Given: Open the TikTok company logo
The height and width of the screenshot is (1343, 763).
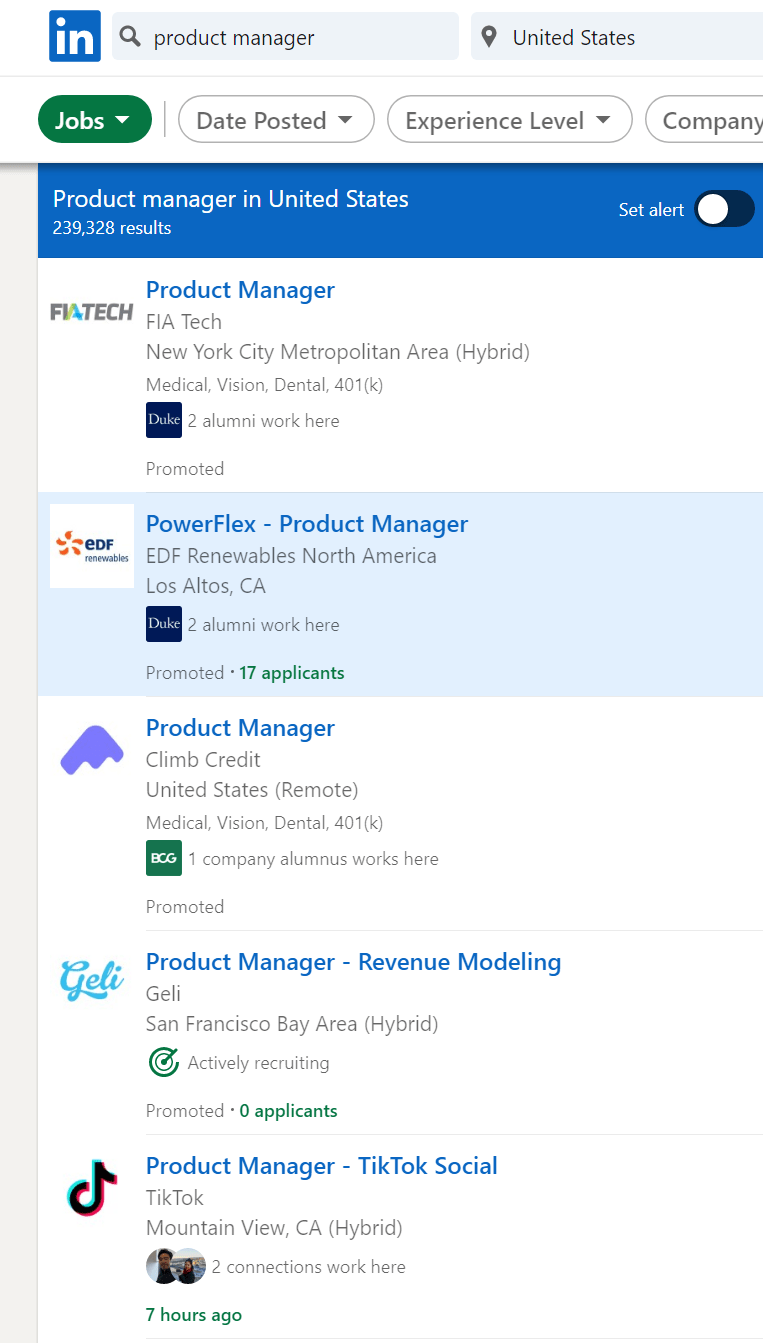Looking at the screenshot, I should (x=92, y=1188).
